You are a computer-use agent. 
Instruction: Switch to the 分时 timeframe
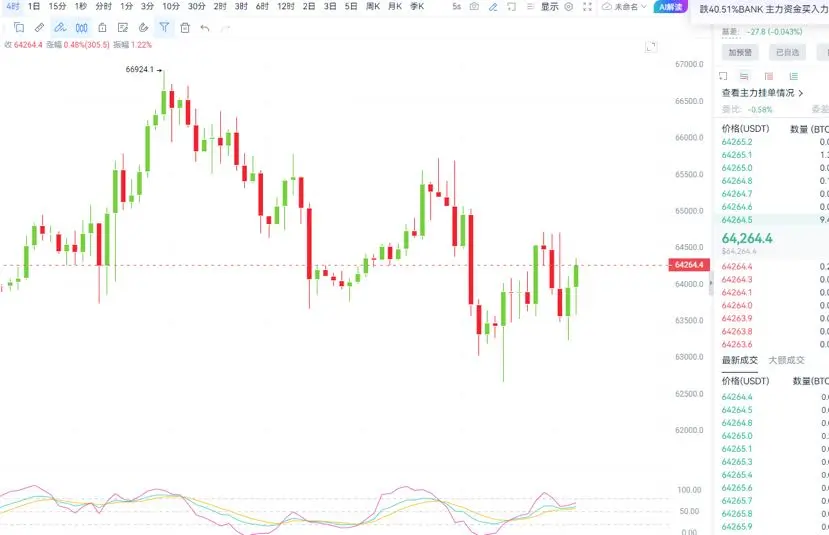pos(104,6)
